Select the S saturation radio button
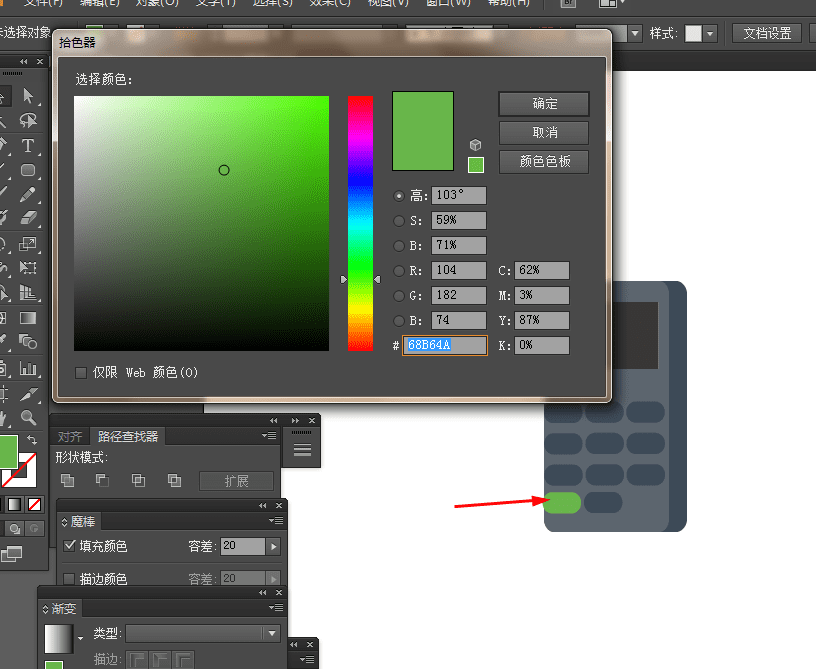This screenshot has width=816, height=669. tap(399, 221)
